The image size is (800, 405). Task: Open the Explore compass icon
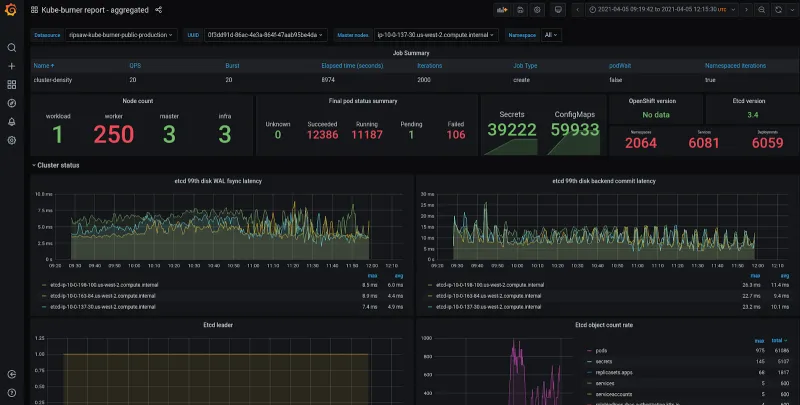pyautogui.click(x=12, y=103)
